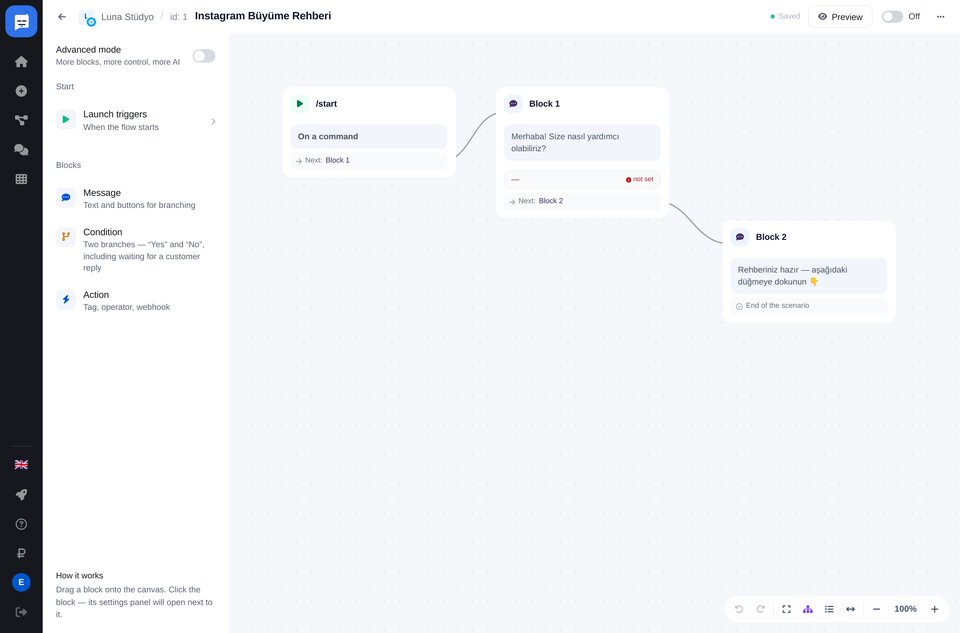Click the horizontal double-arrow icon
This screenshot has height=633, width=960.
850,609
